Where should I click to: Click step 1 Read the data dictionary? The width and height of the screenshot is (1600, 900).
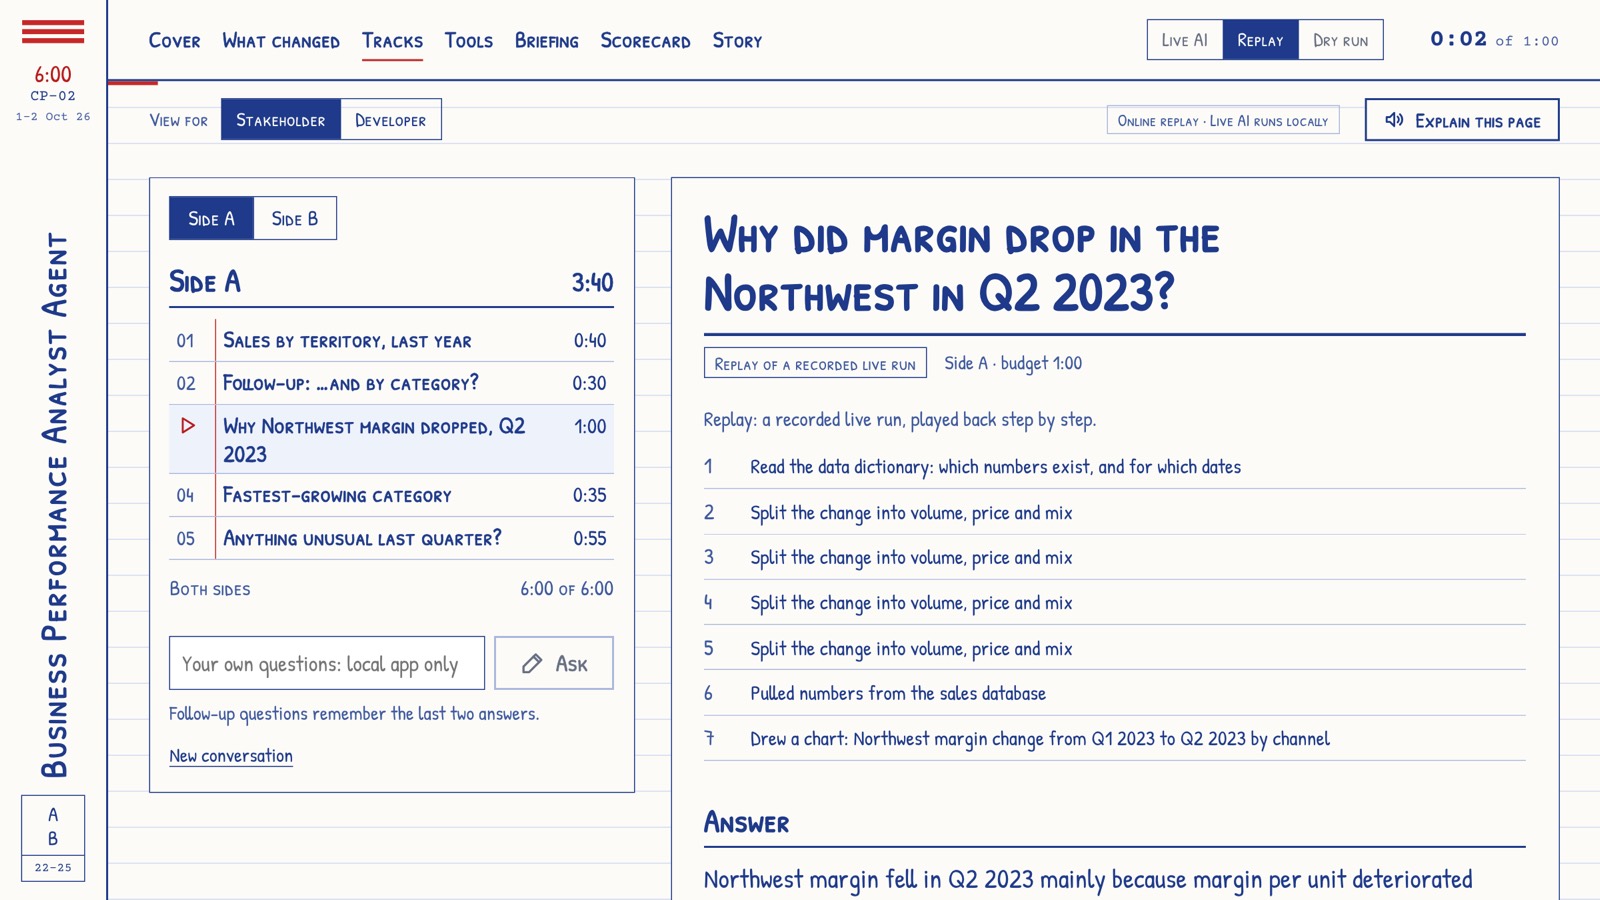(1114, 467)
